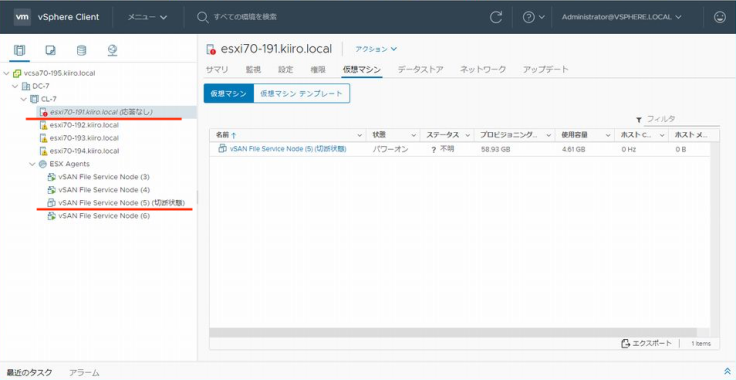This screenshot has width=736, height=380.
Task: Select esxi70-191.kiiro.local in the tree
Action: point(101,112)
